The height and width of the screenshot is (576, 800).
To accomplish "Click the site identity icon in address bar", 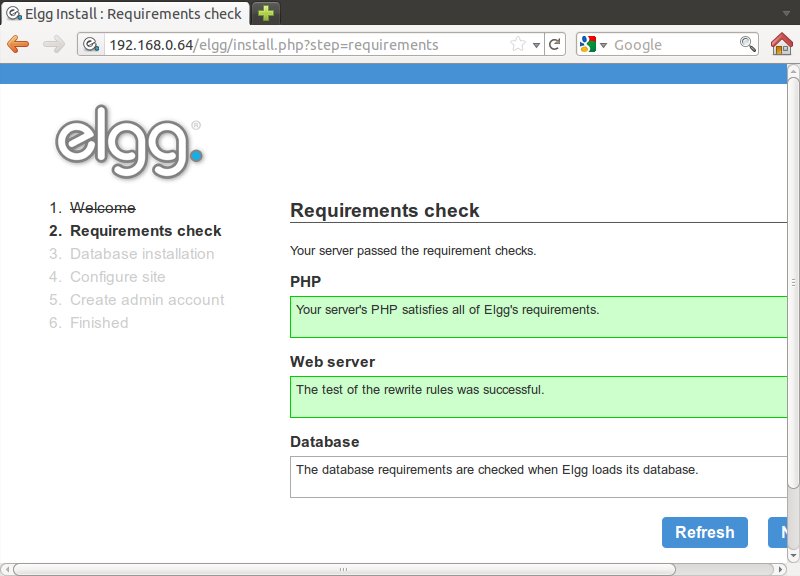I will 91,45.
